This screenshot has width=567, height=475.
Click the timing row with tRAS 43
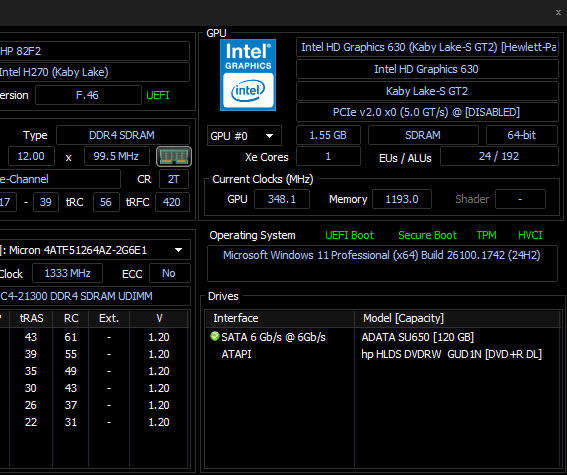click(94, 337)
